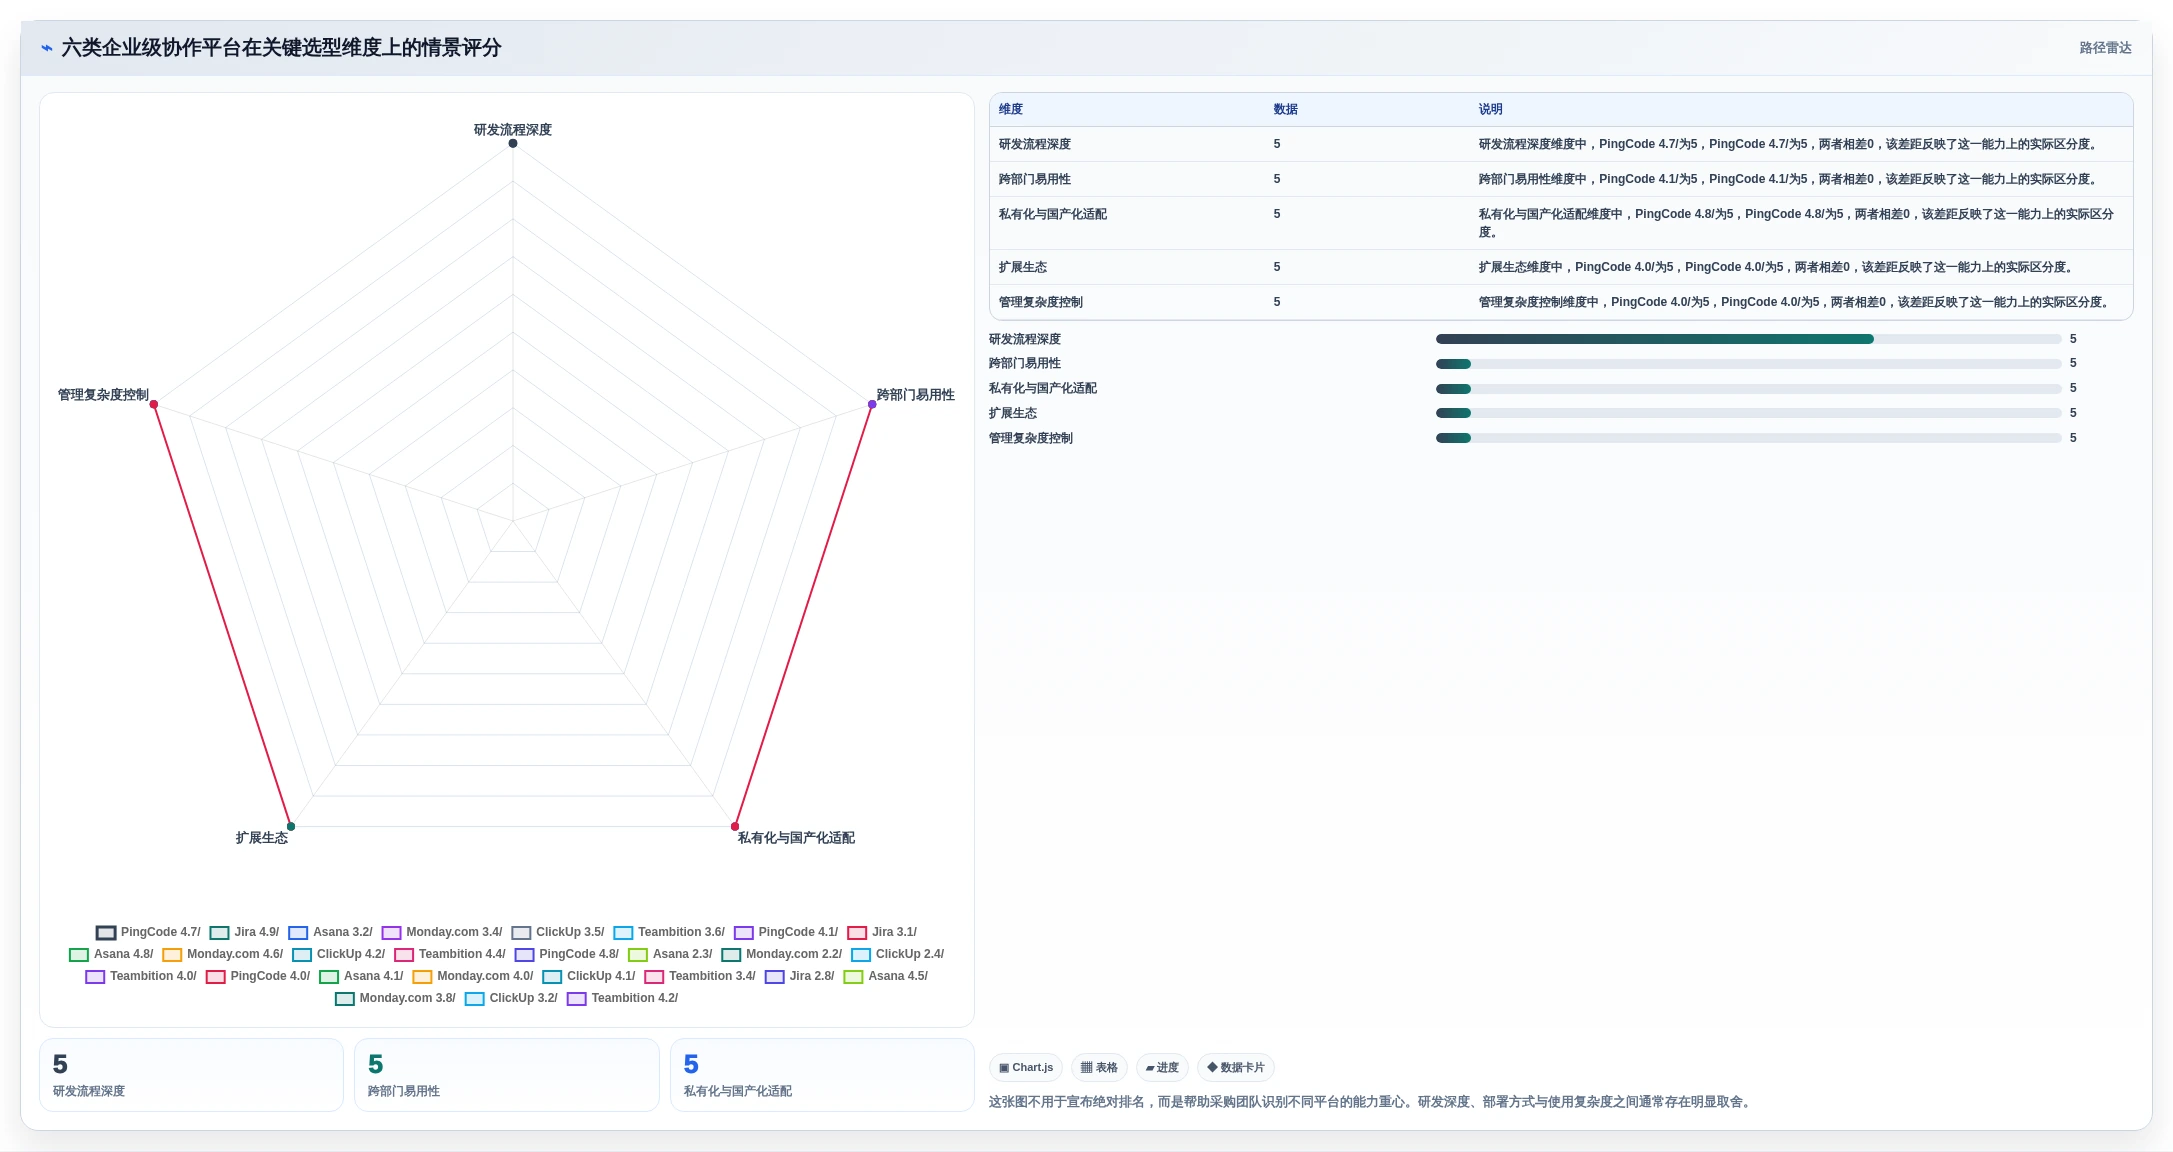
Task: Toggle Teambition 3.4/ in the legend
Action: click(x=700, y=976)
